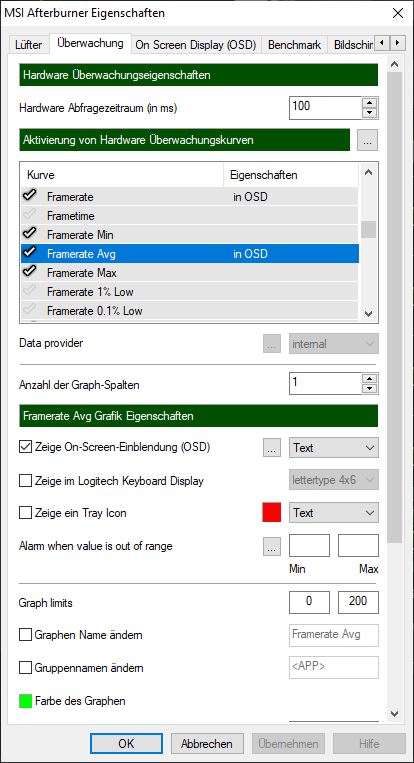Check Graphen Name ändern checkbox
This screenshot has height=763, width=414.
coord(25,635)
